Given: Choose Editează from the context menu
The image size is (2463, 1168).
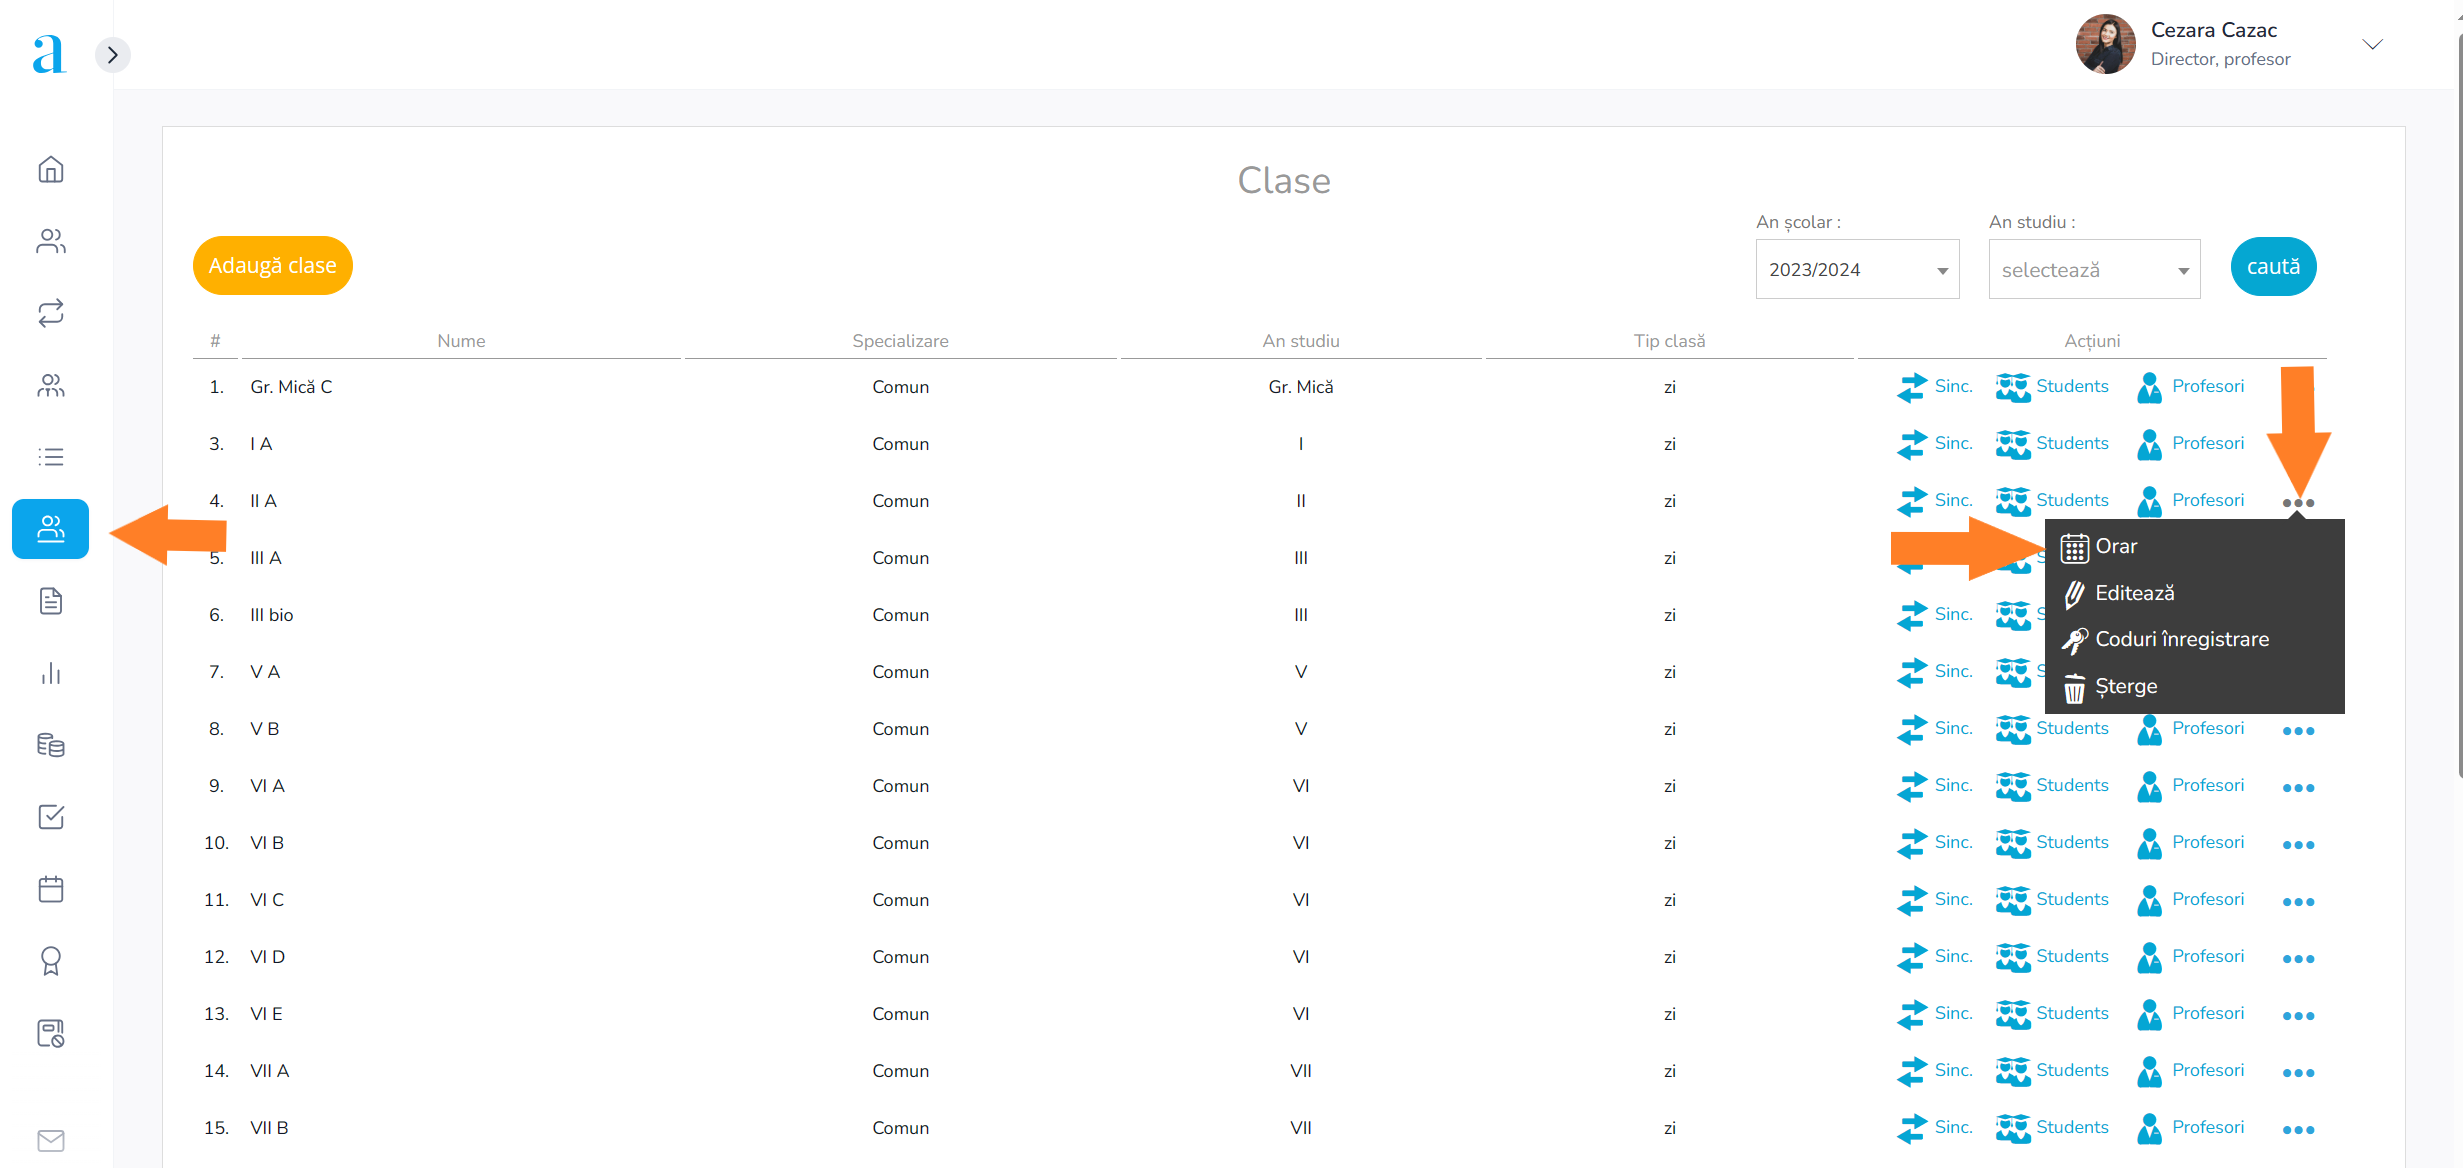Looking at the screenshot, I should (x=2119, y=593).
